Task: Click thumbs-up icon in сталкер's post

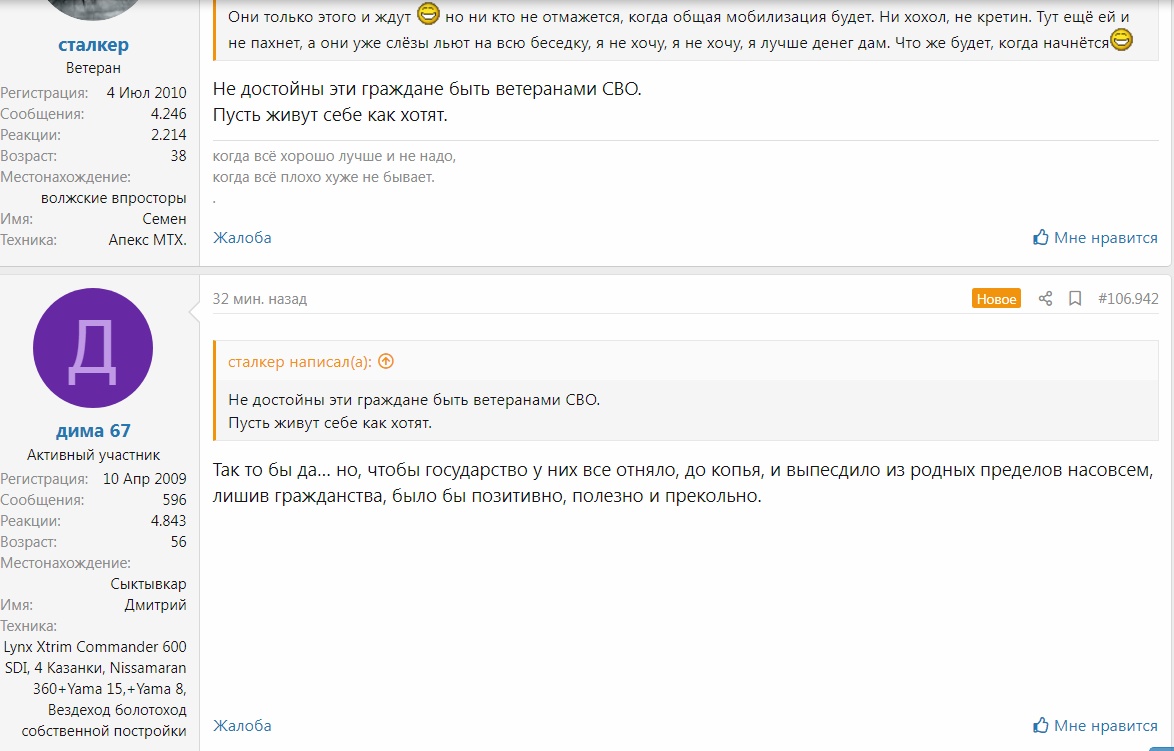Action: click(1041, 238)
